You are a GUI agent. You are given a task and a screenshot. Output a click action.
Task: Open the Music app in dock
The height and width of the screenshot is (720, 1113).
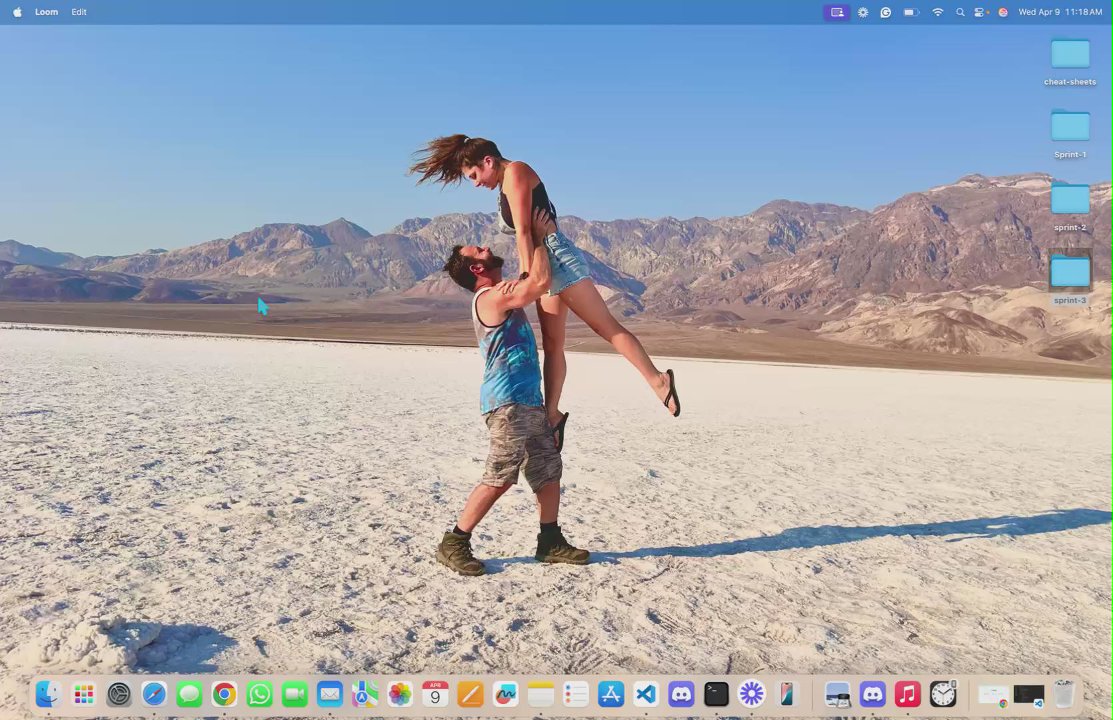907,694
